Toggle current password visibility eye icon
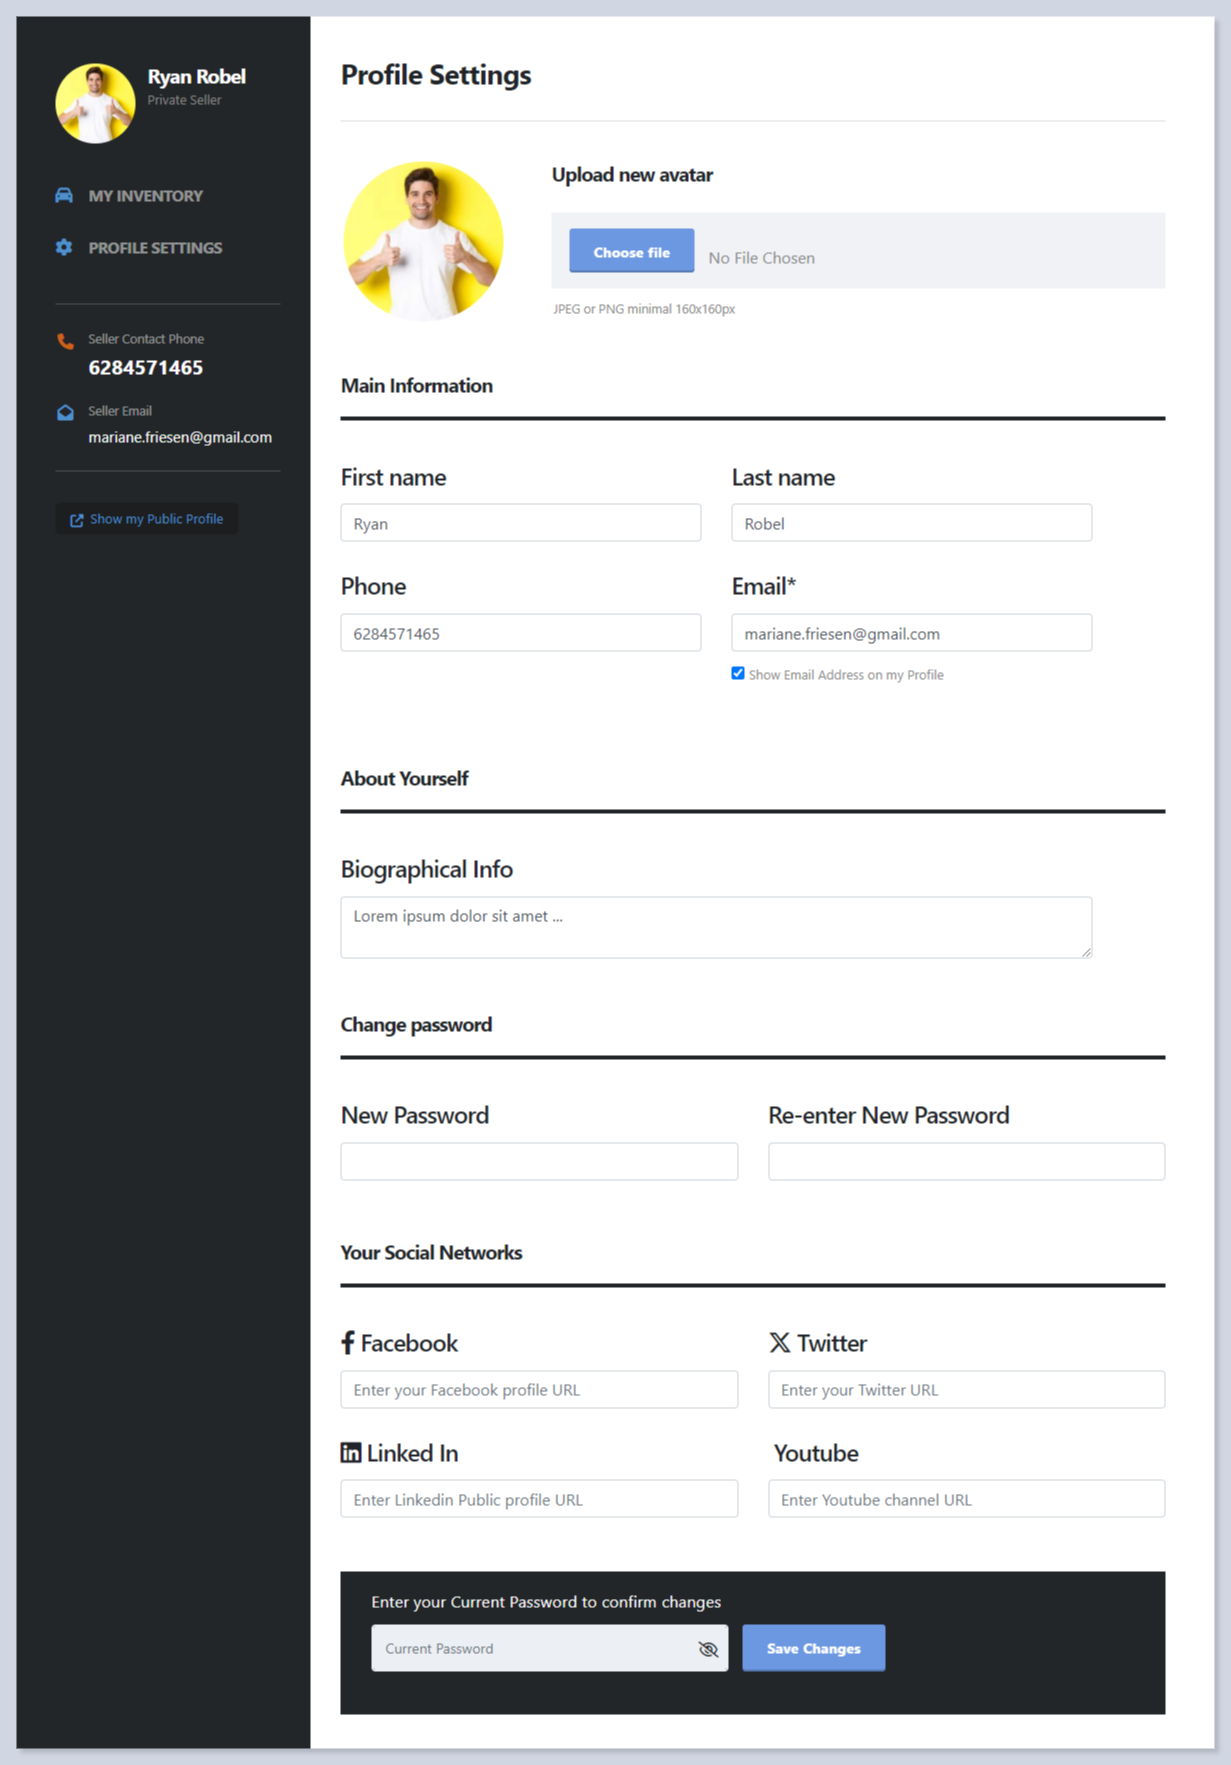 click(x=708, y=1648)
